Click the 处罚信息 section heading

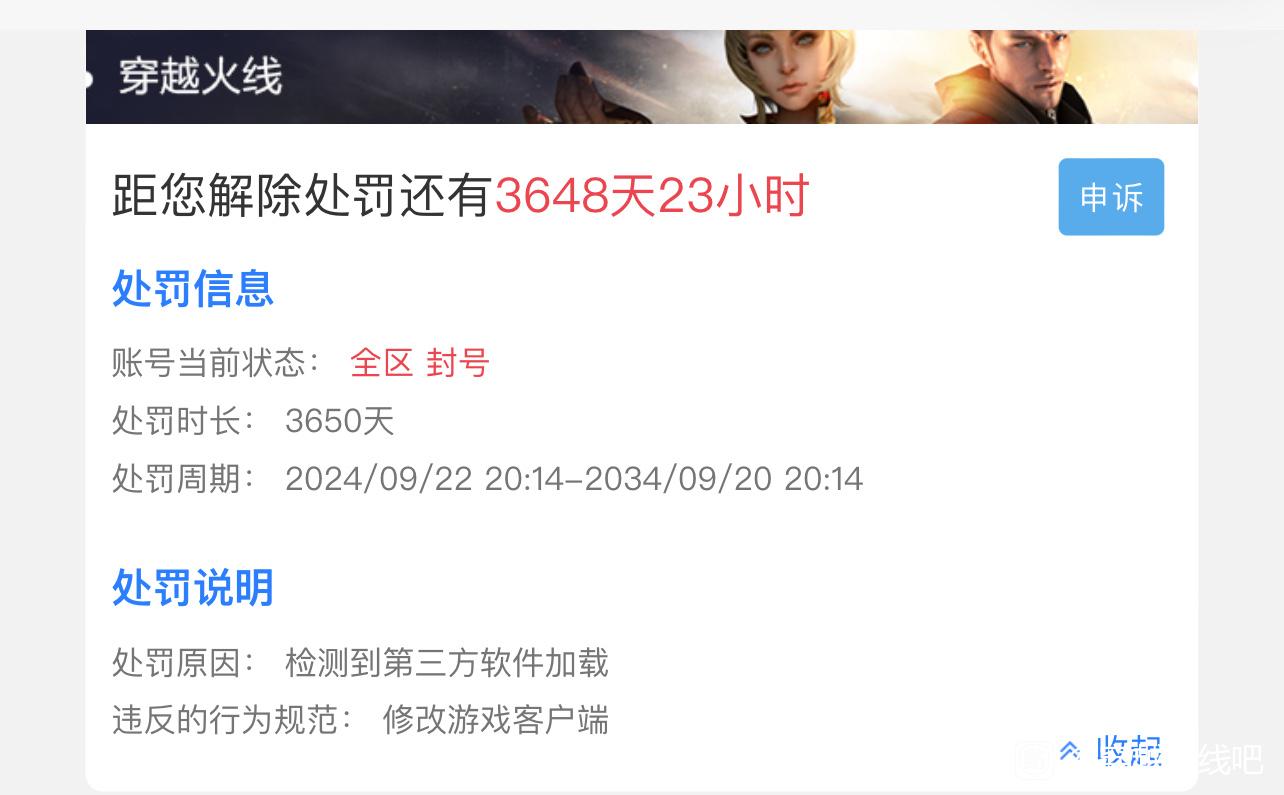193,289
